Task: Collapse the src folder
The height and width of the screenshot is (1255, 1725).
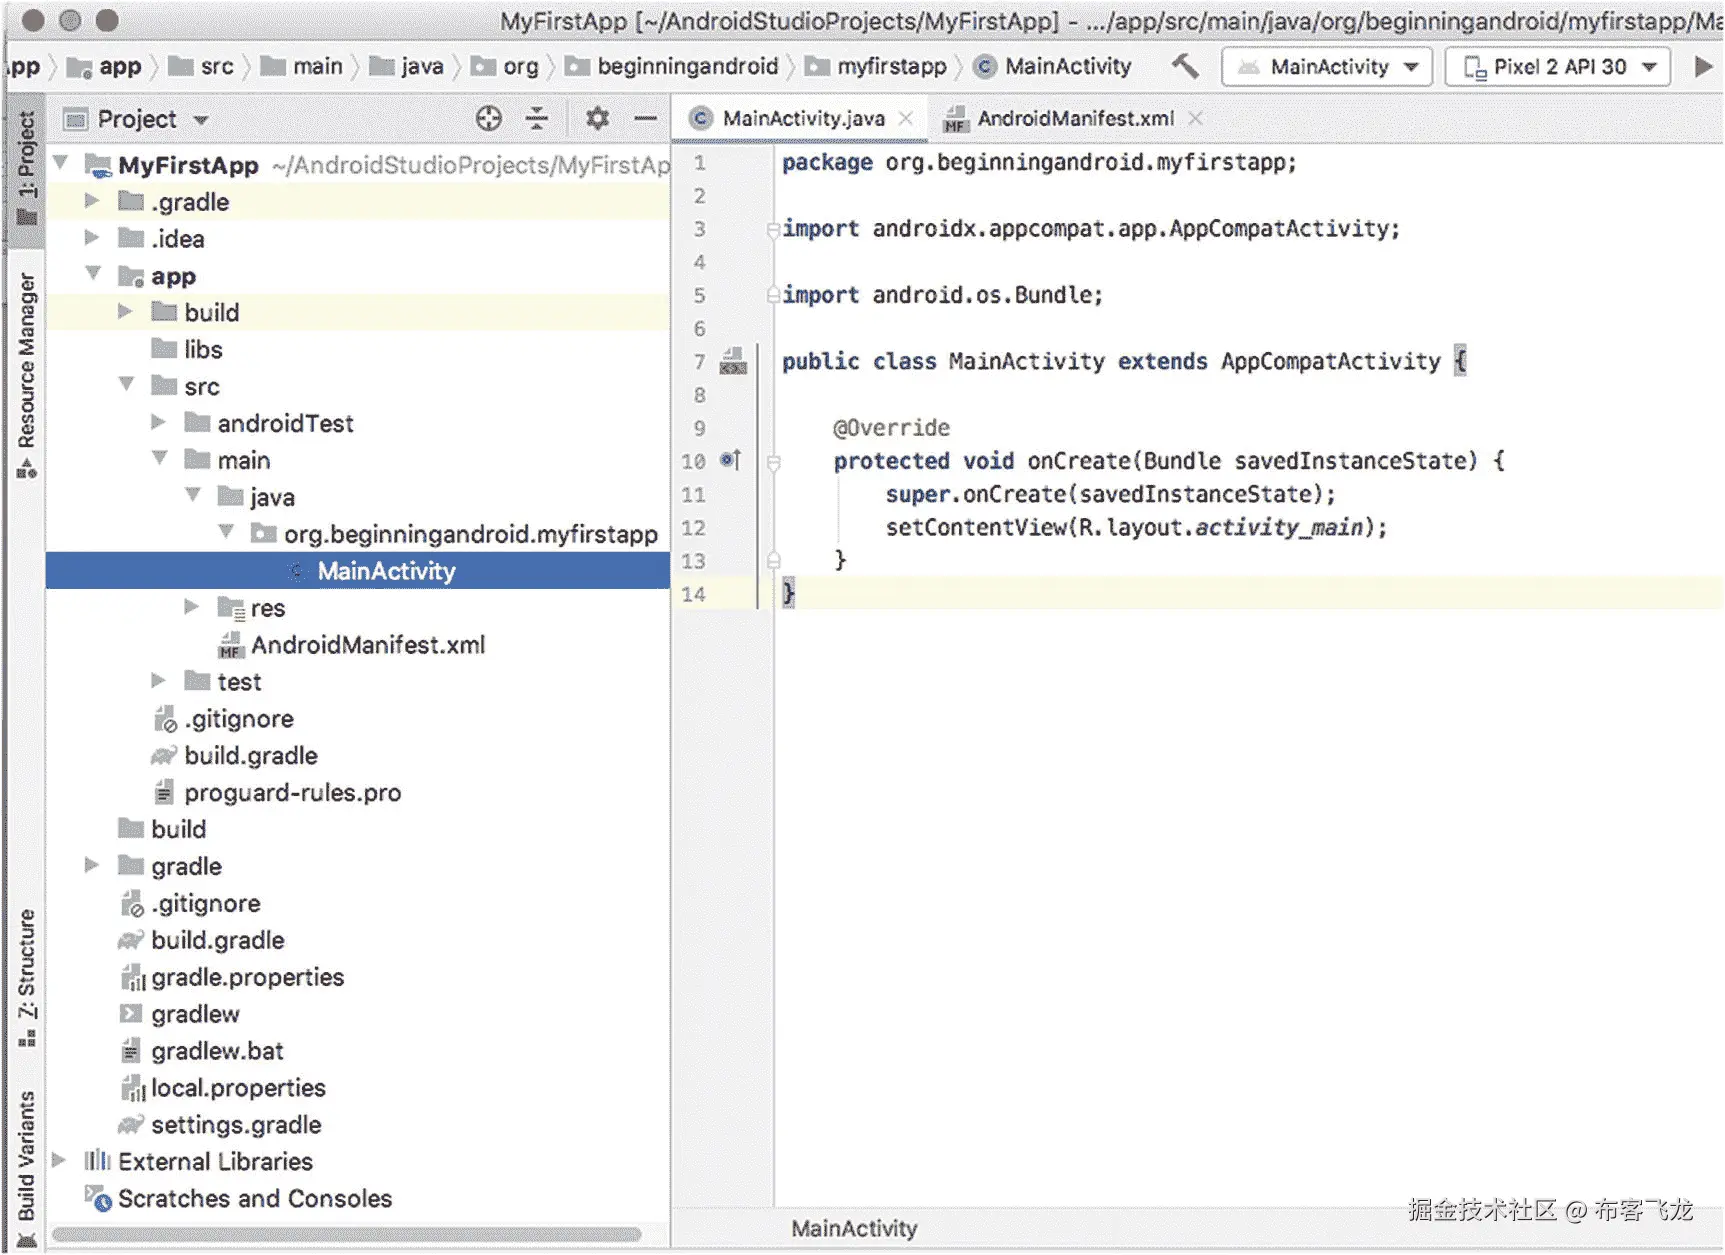Action: coord(127,385)
